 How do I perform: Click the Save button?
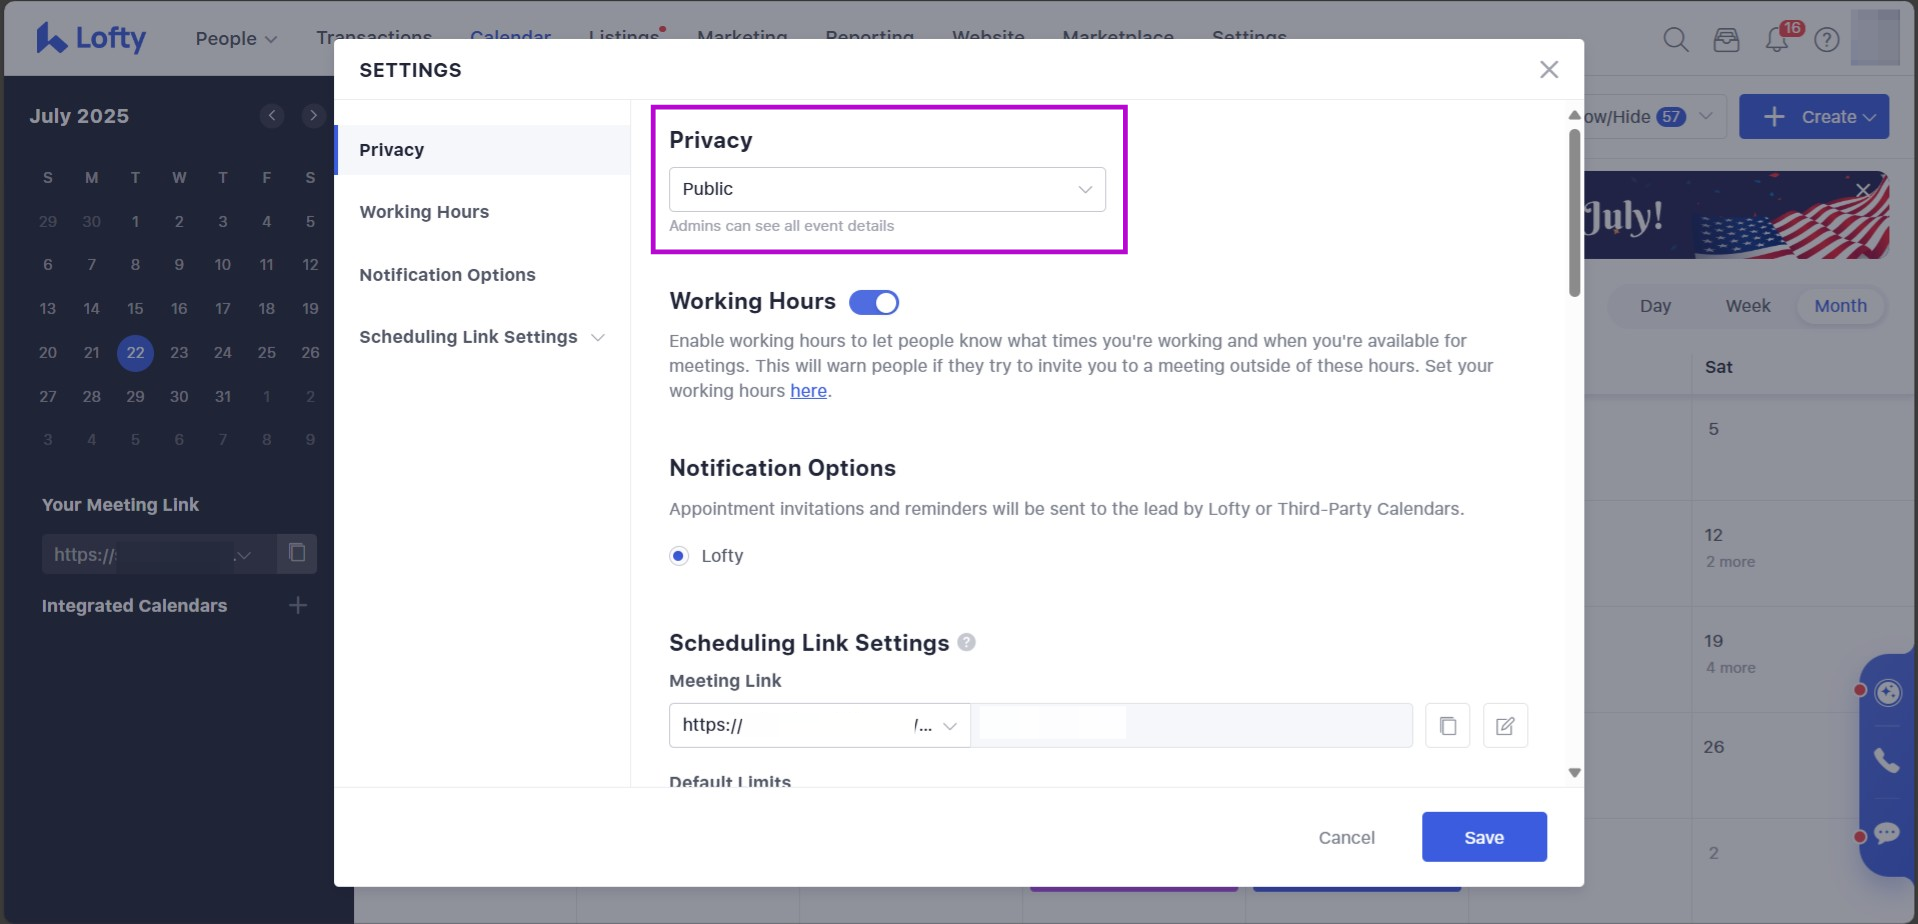(1484, 837)
